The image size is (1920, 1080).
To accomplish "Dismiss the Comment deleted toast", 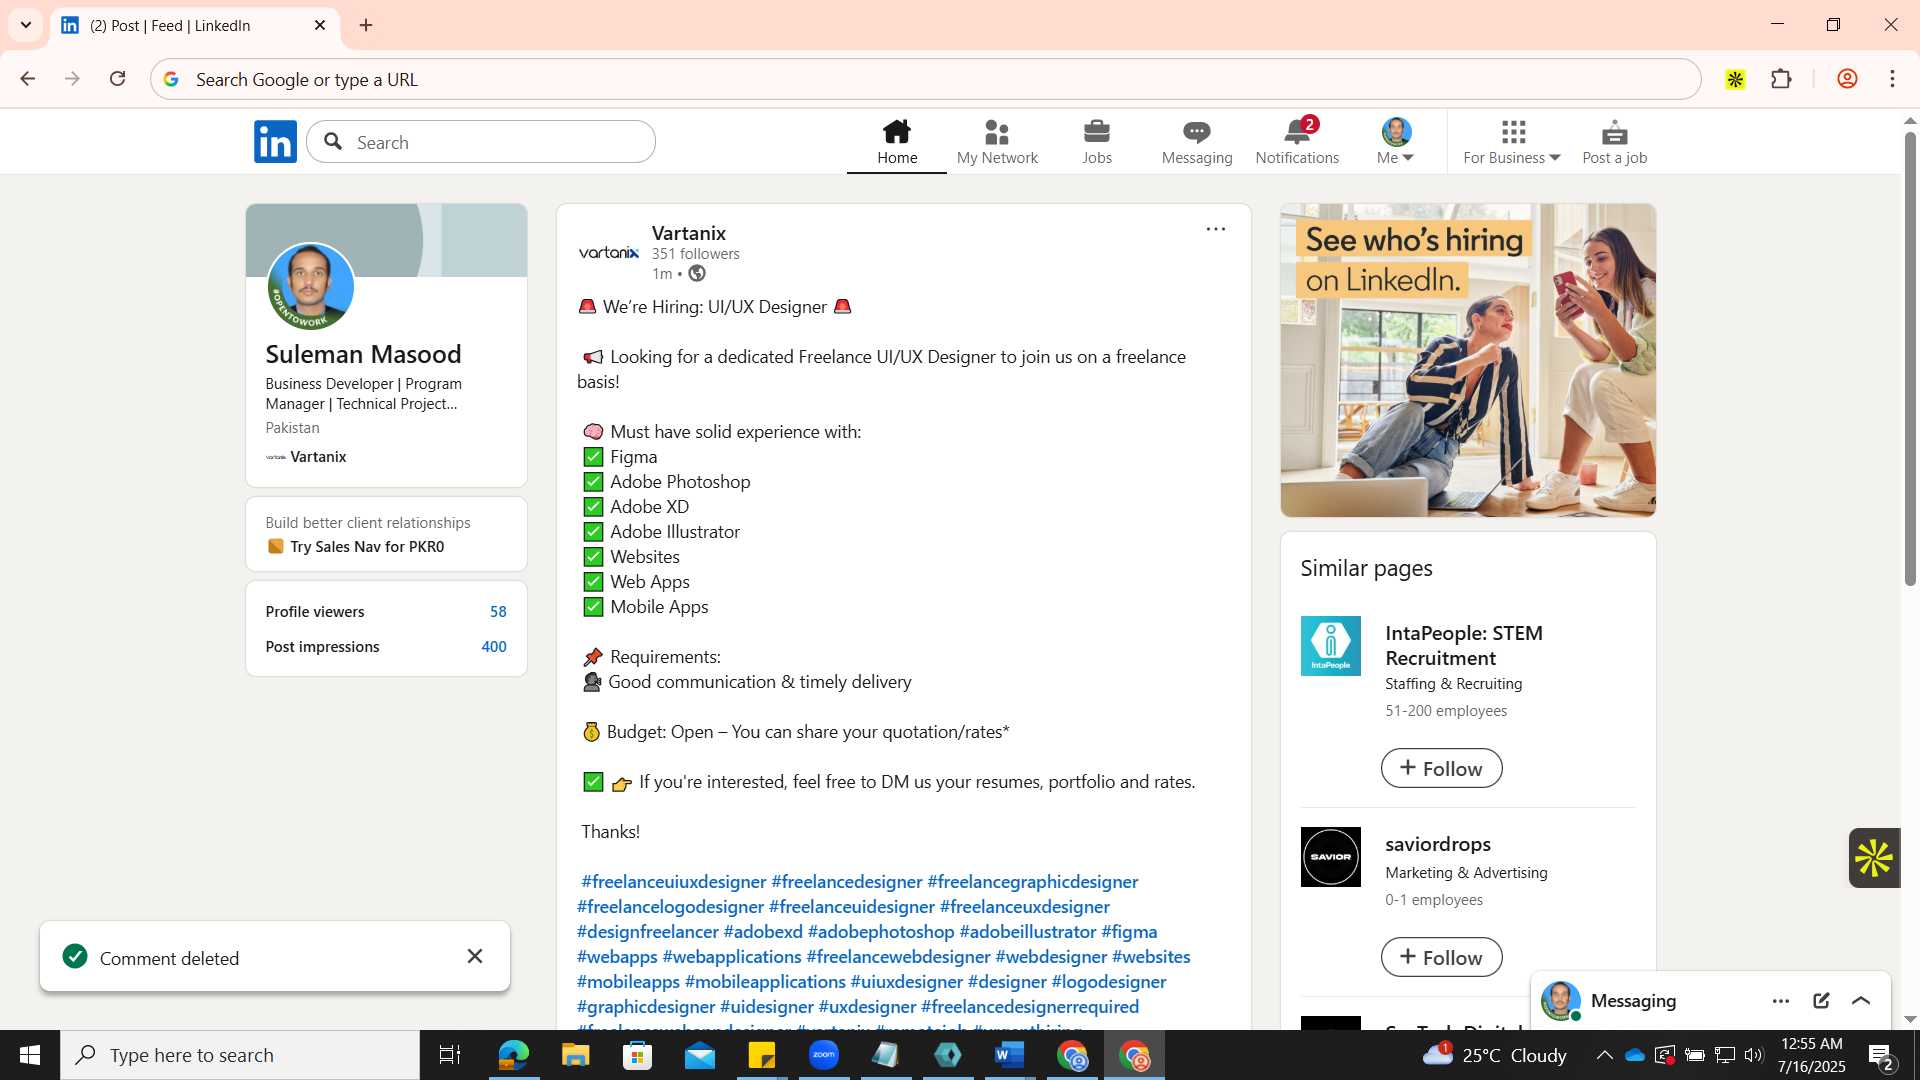I will tap(475, 957).
